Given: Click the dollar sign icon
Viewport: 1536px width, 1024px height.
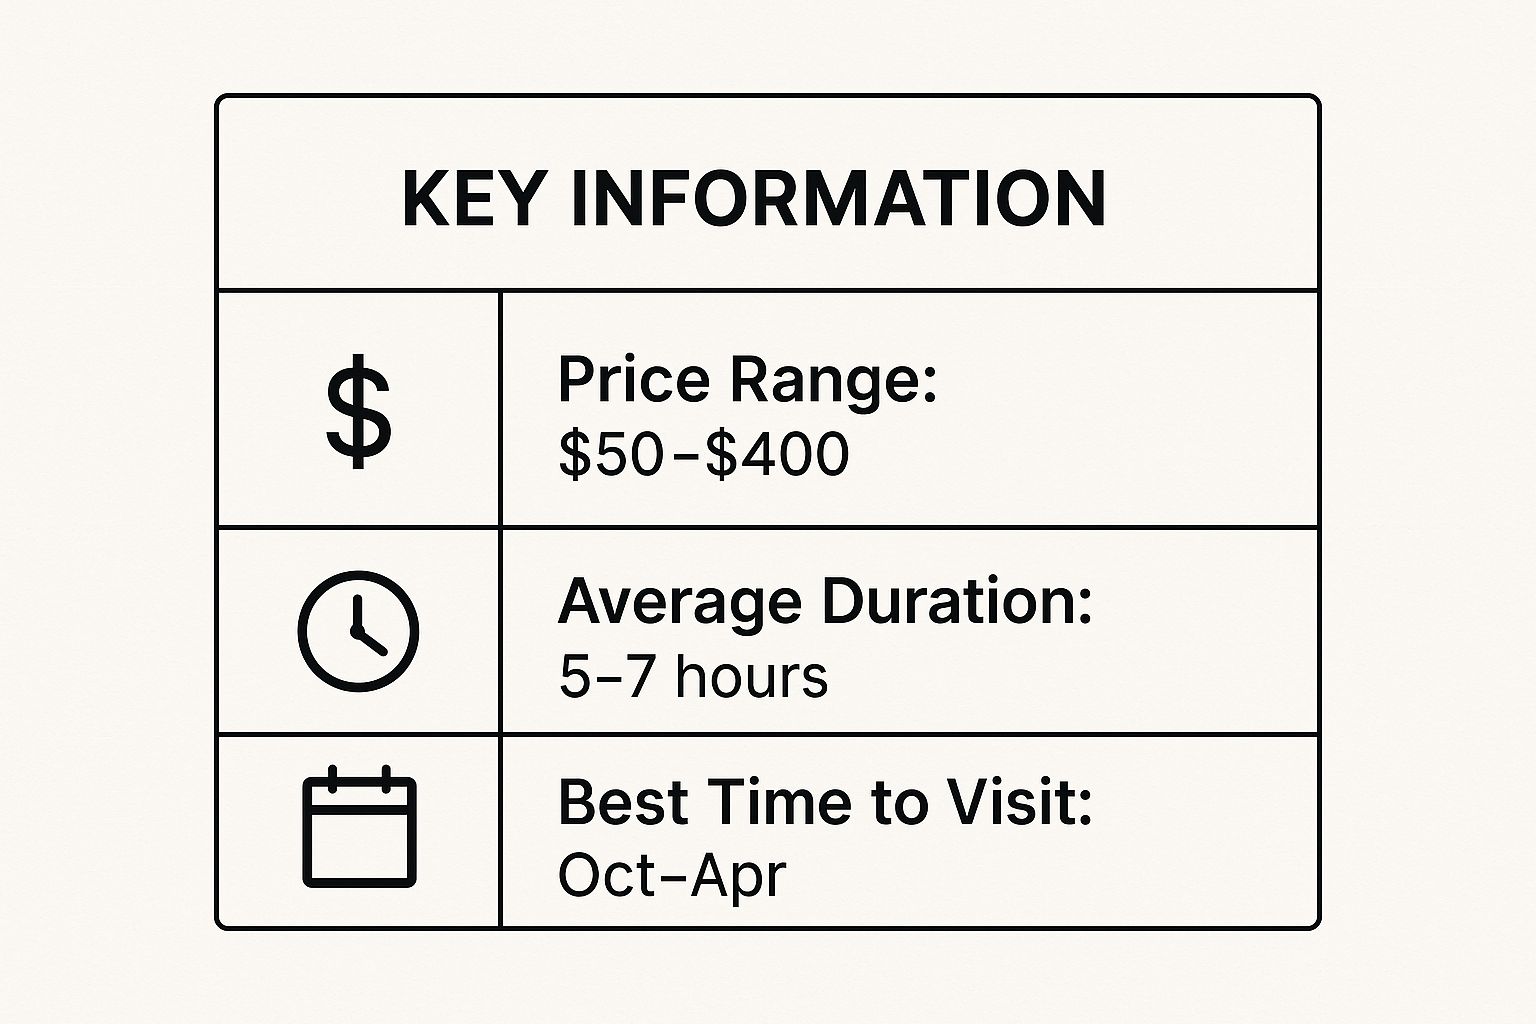Looking at the screenshot, I should [x=359, y=415].
